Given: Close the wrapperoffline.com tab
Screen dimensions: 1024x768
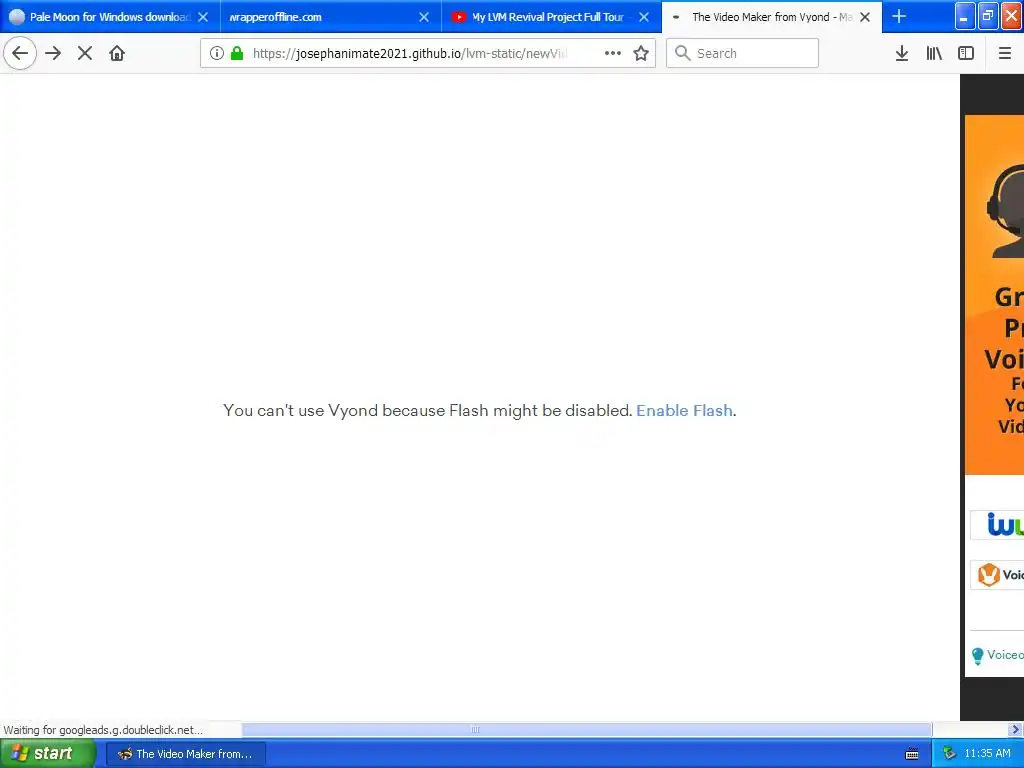Looking at the screenshot, I should (x=424, y=17).
